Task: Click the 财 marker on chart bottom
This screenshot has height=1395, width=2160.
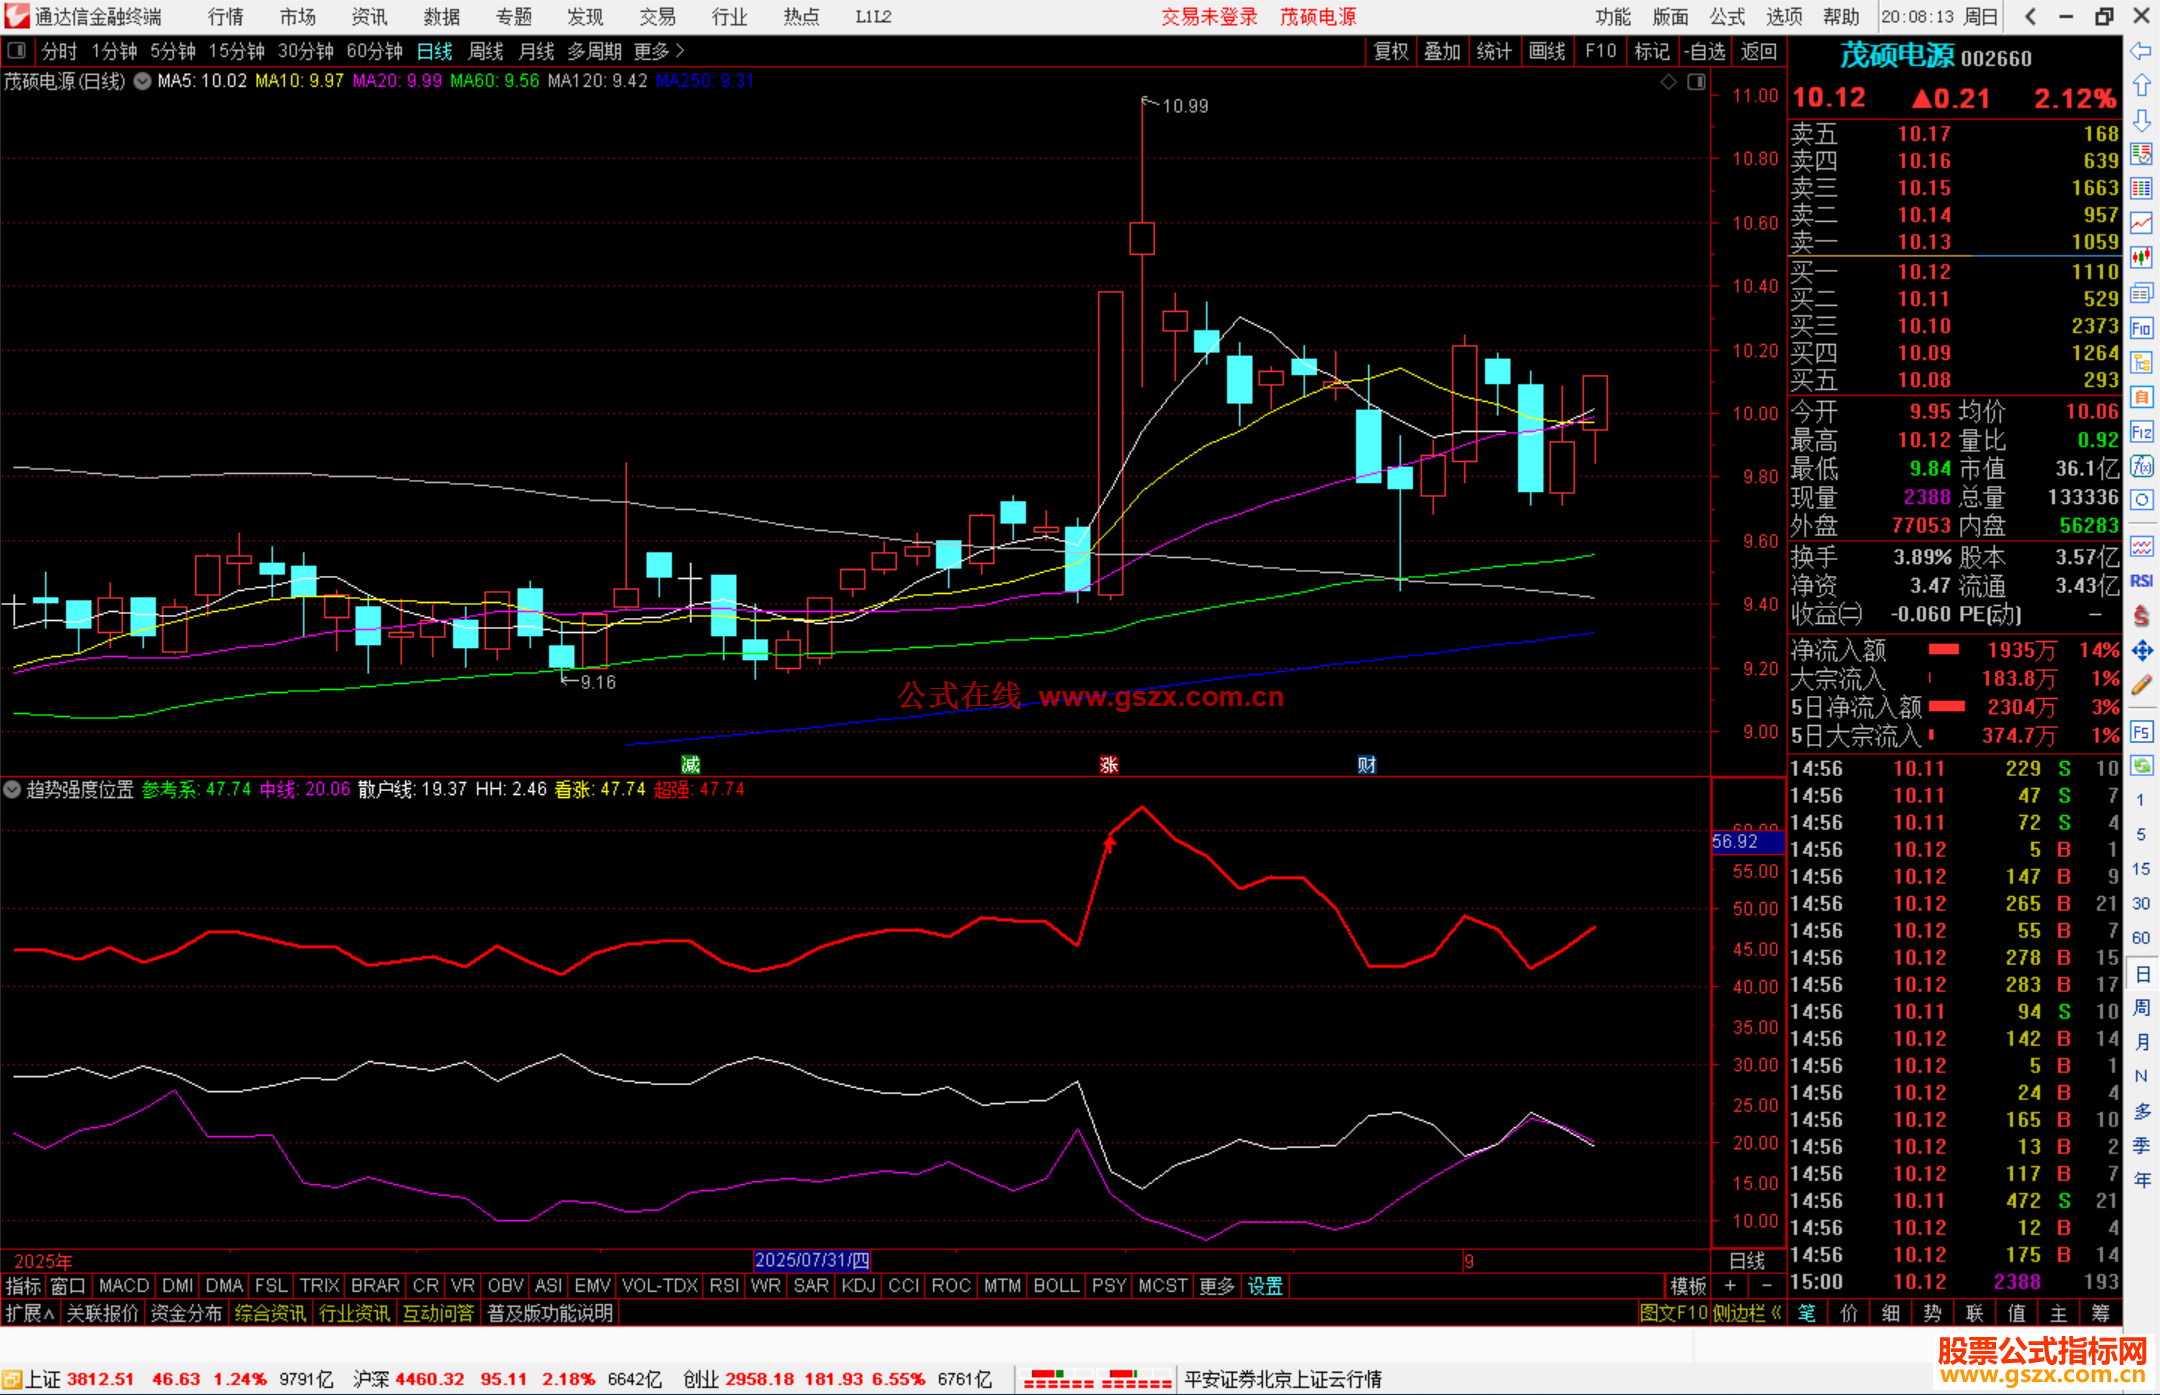Action: [1367, 765]
